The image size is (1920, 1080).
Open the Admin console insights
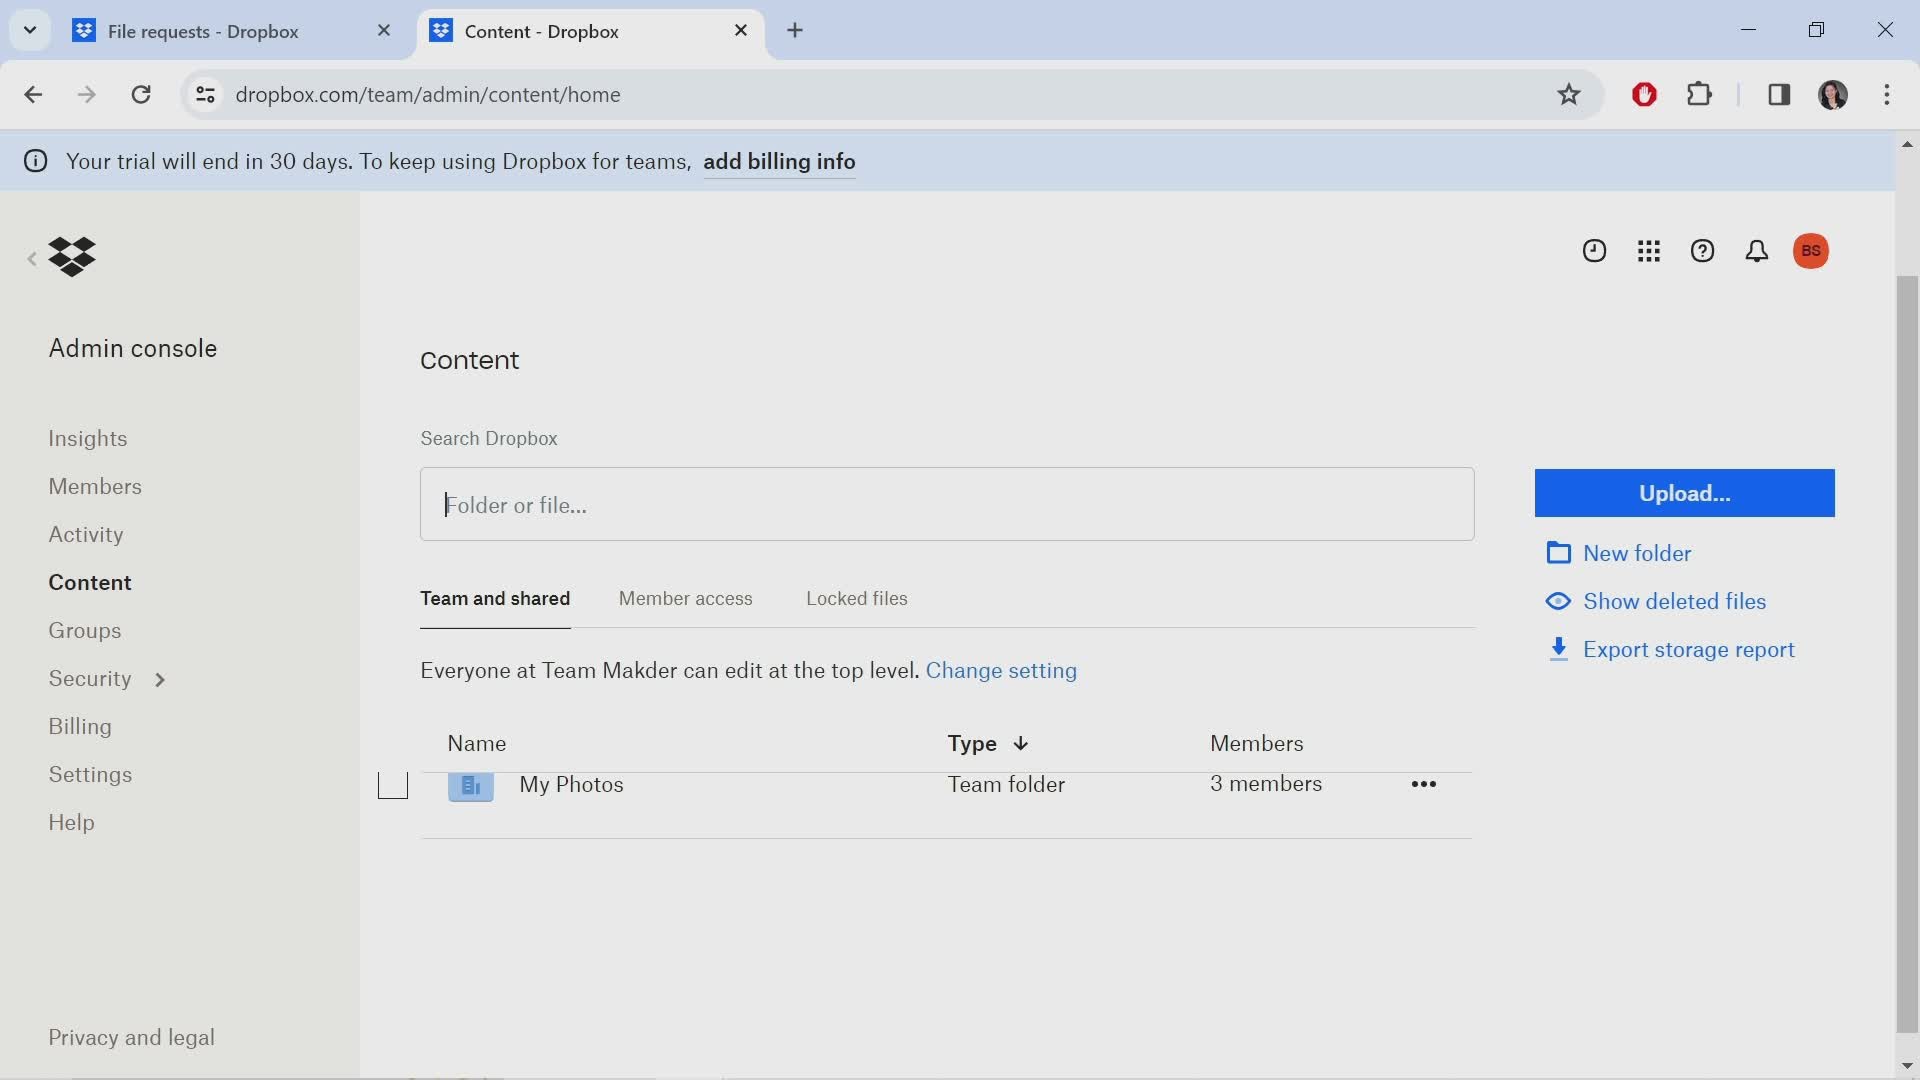coord(87,438)
